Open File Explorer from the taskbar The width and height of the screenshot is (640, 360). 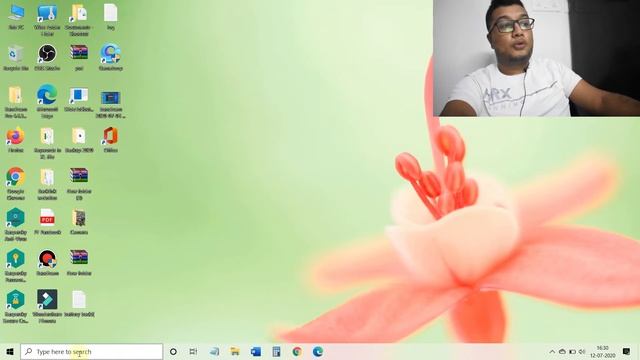point(235,351)
